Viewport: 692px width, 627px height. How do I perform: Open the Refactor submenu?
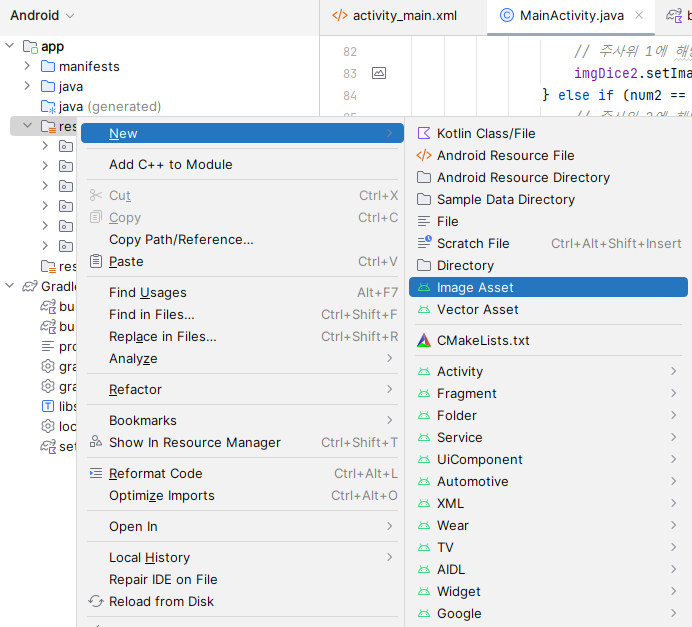(x=242, y=390)
